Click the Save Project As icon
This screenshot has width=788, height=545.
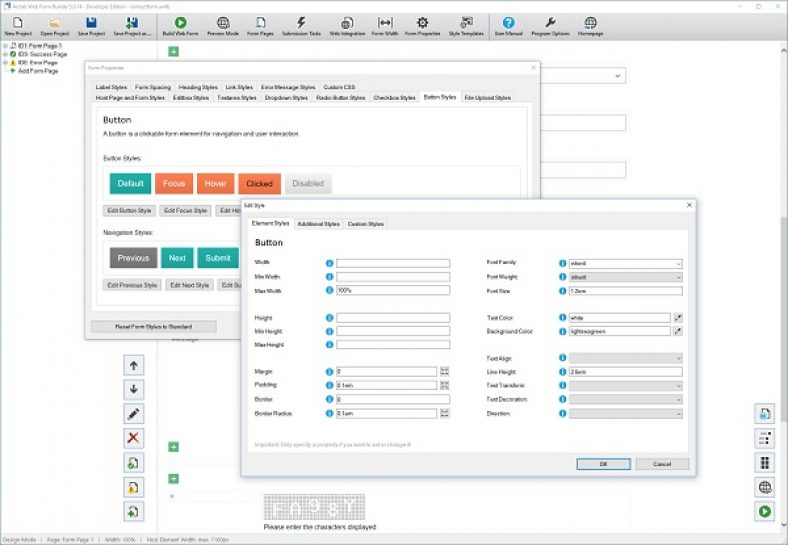[132, 23]
